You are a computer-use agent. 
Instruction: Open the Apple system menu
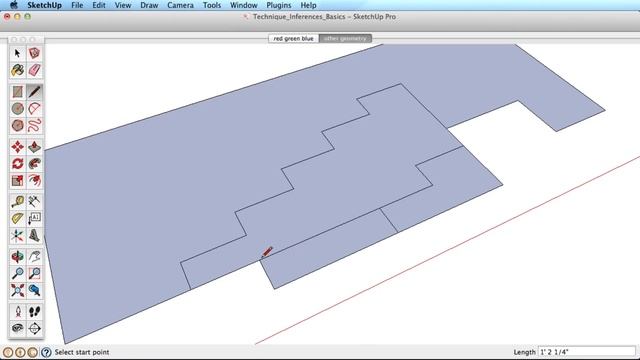13,5
